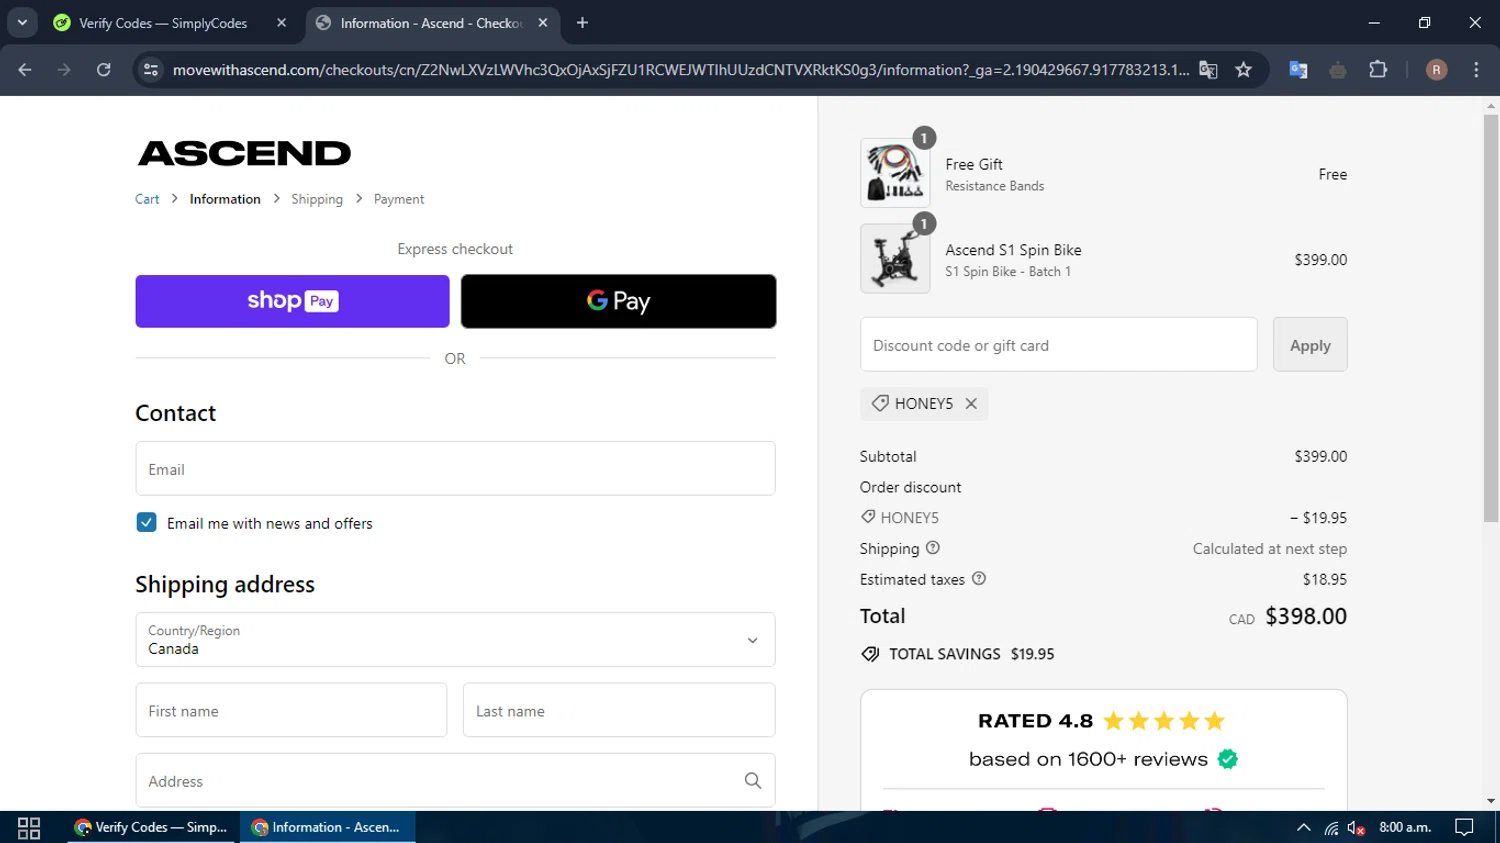1500x843 pixels.
Task: Open Windows Task View on the taskbar
Action: tap(29, 827)
